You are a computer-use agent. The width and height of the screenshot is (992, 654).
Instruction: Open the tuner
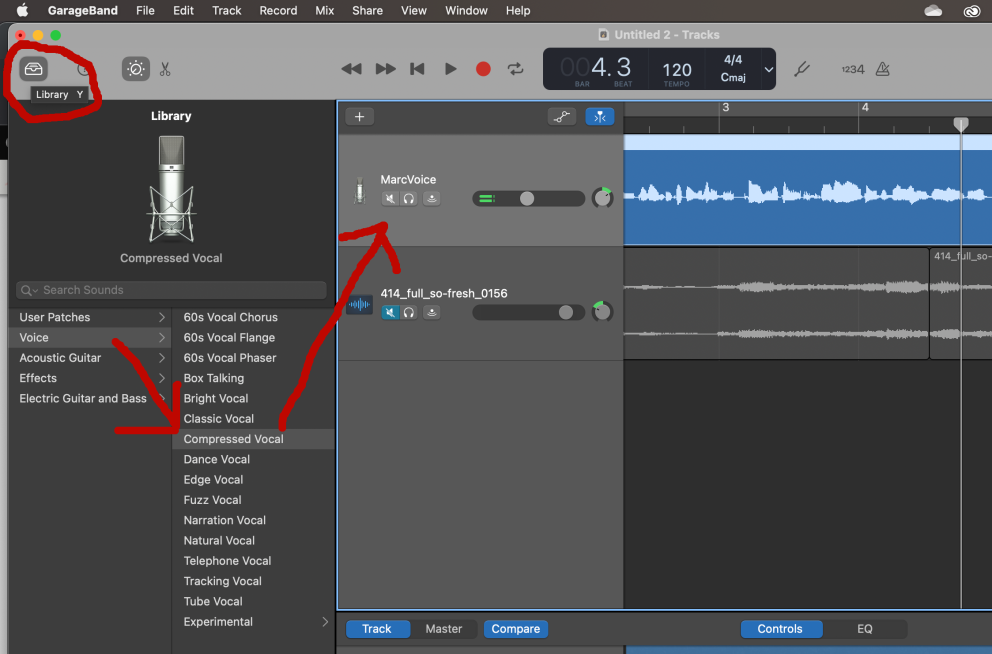pyautogui.click(x=802, y=69)
